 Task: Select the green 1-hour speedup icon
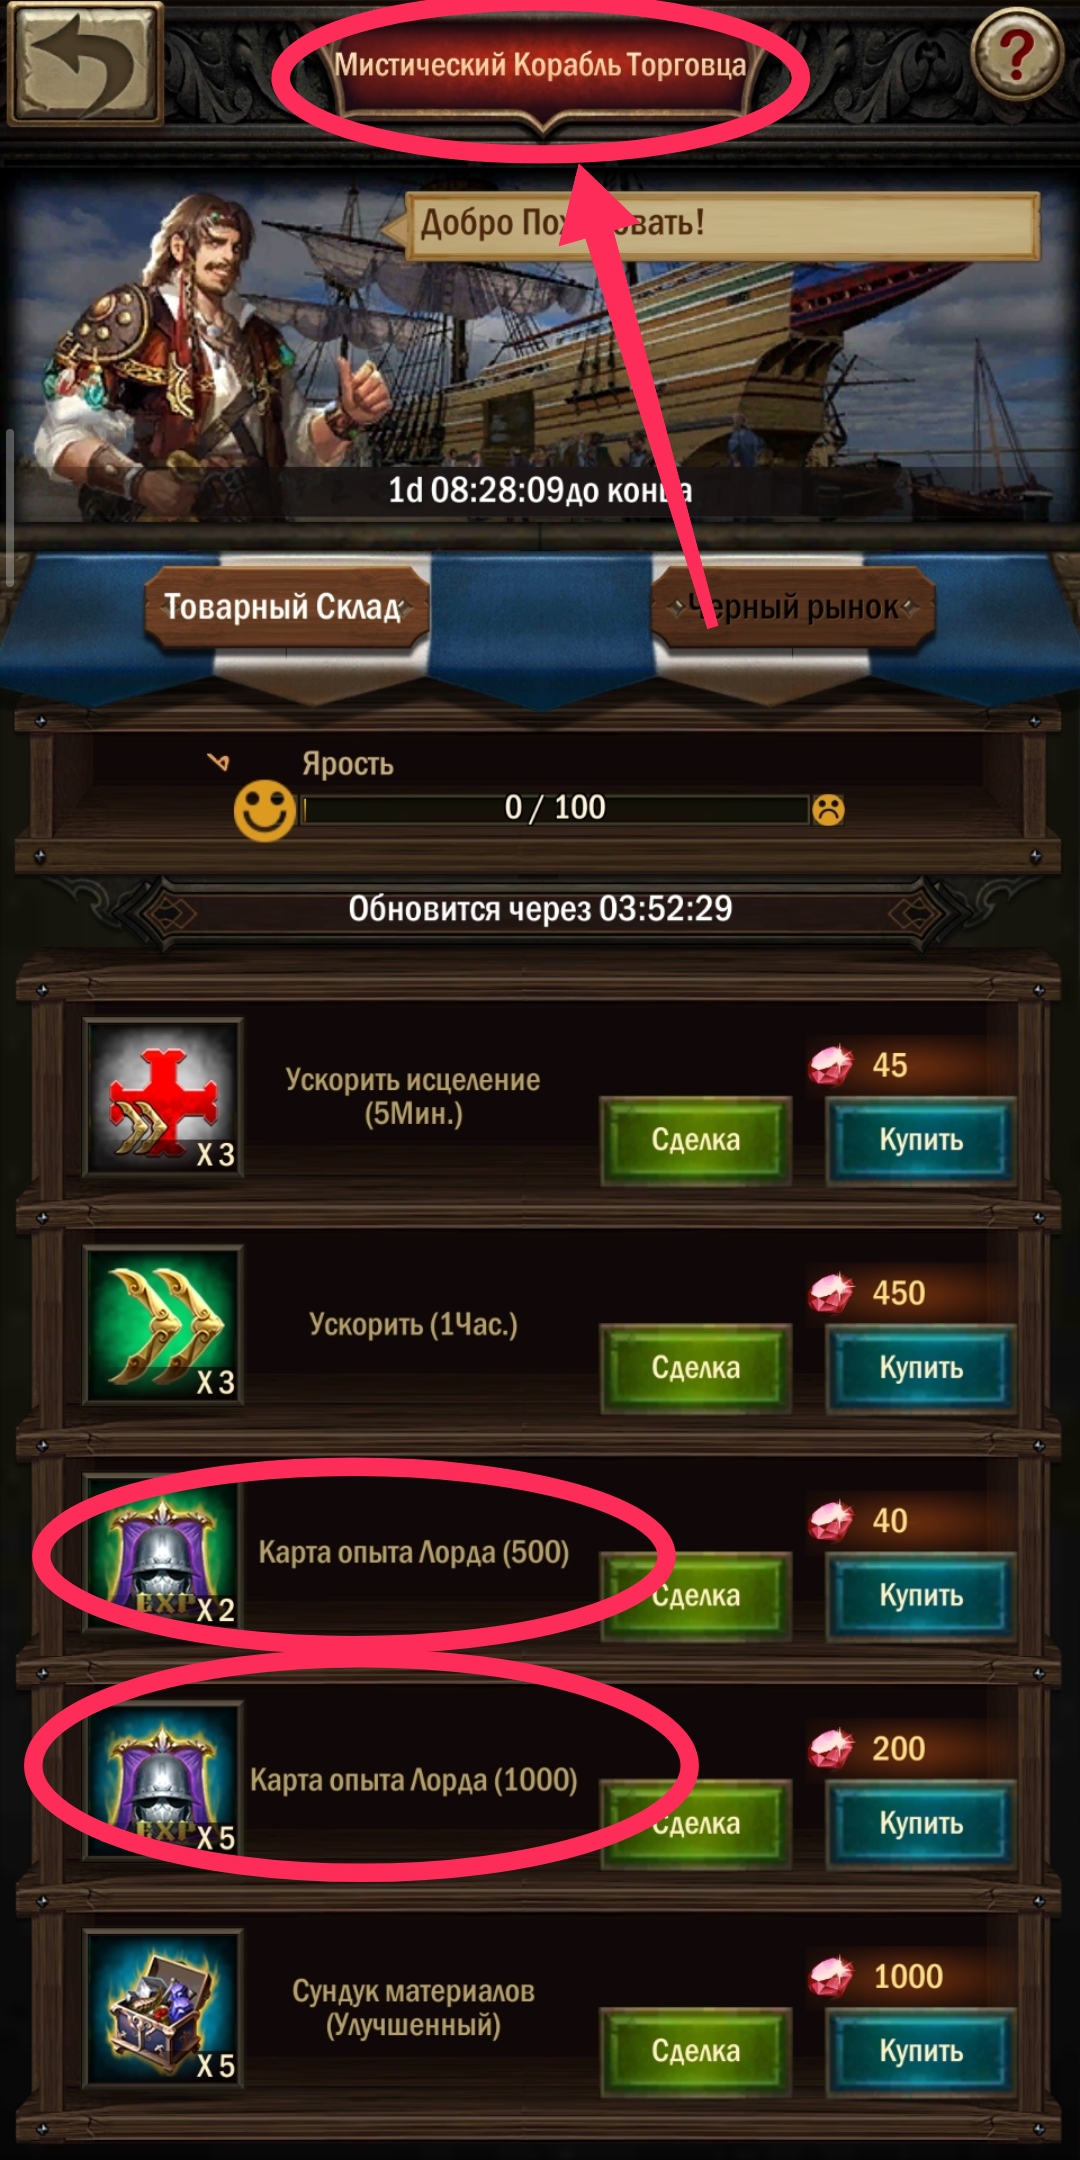pyautogui.click(x=163, y=1324)
